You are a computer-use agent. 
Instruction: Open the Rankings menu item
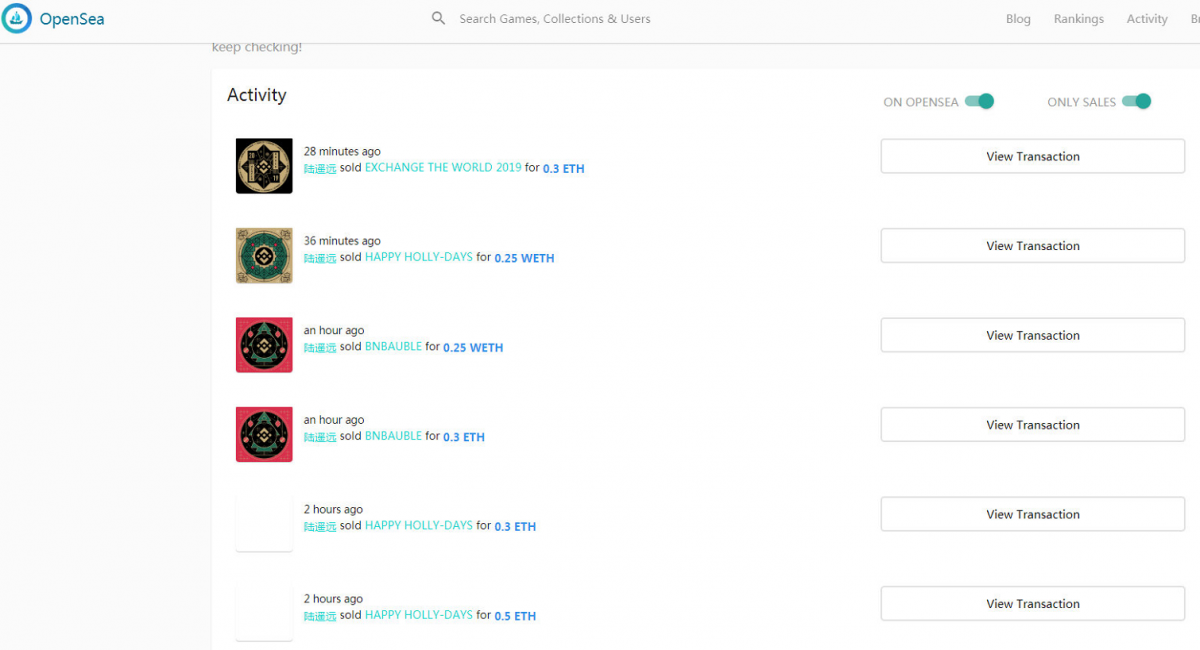pyautogui.click(x=1079, y=19)
